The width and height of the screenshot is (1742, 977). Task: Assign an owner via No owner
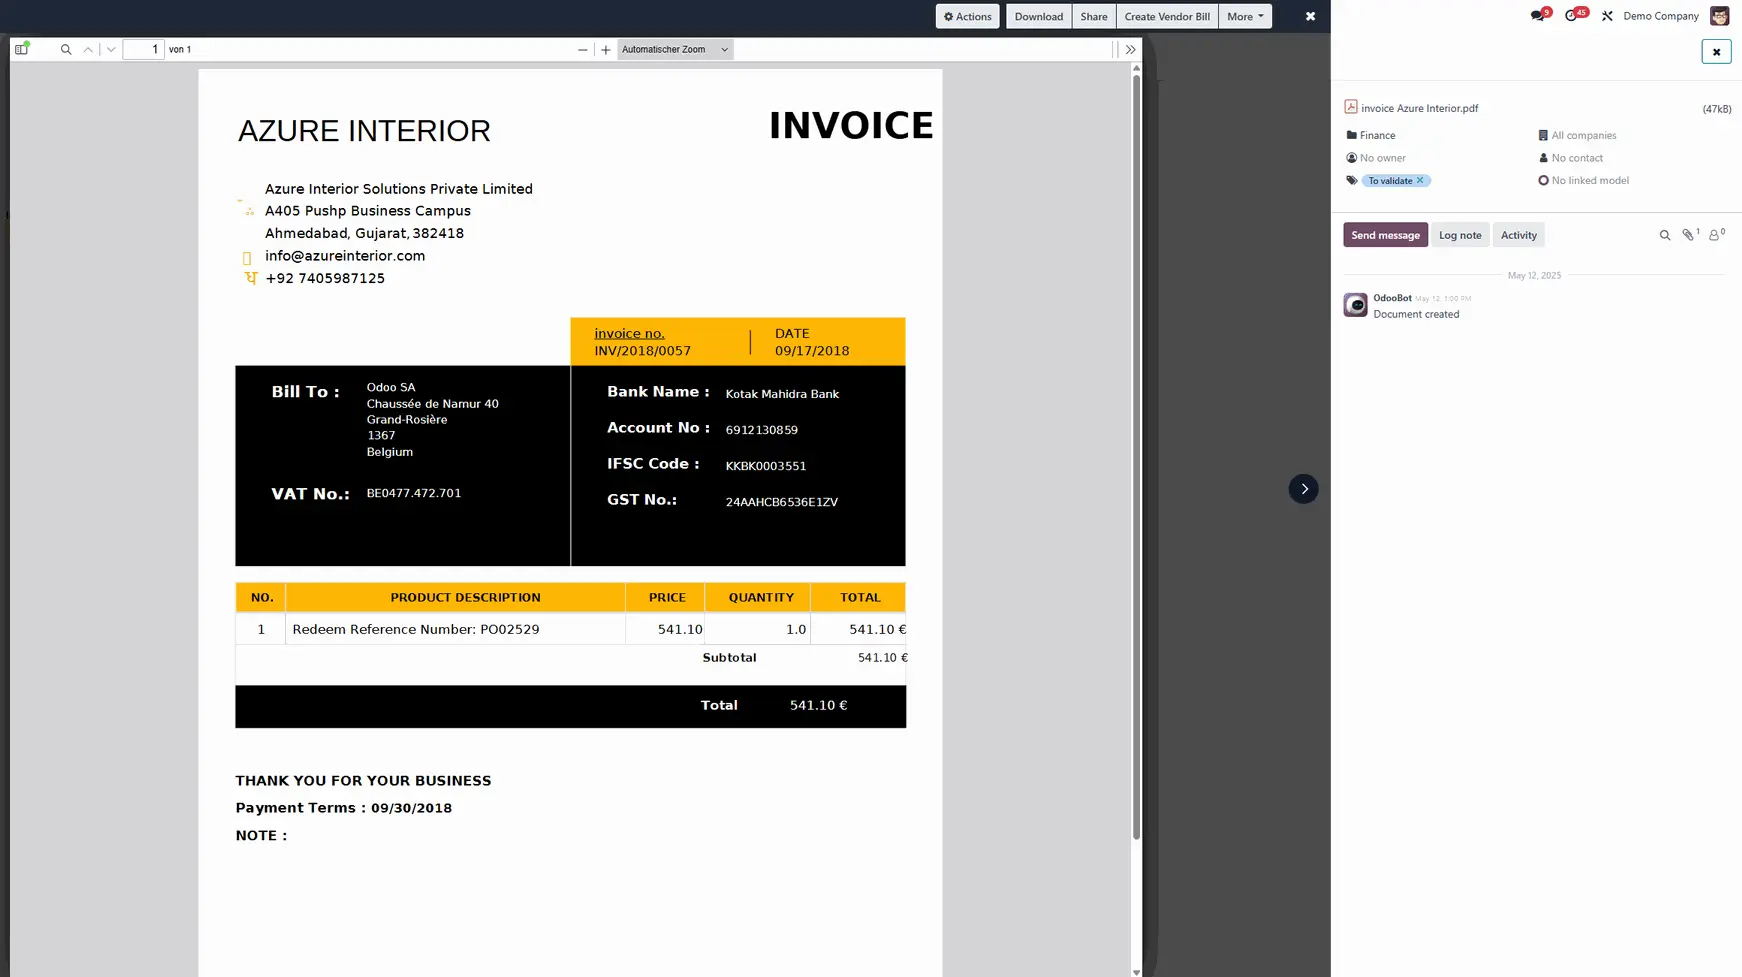coord(1382,158)
